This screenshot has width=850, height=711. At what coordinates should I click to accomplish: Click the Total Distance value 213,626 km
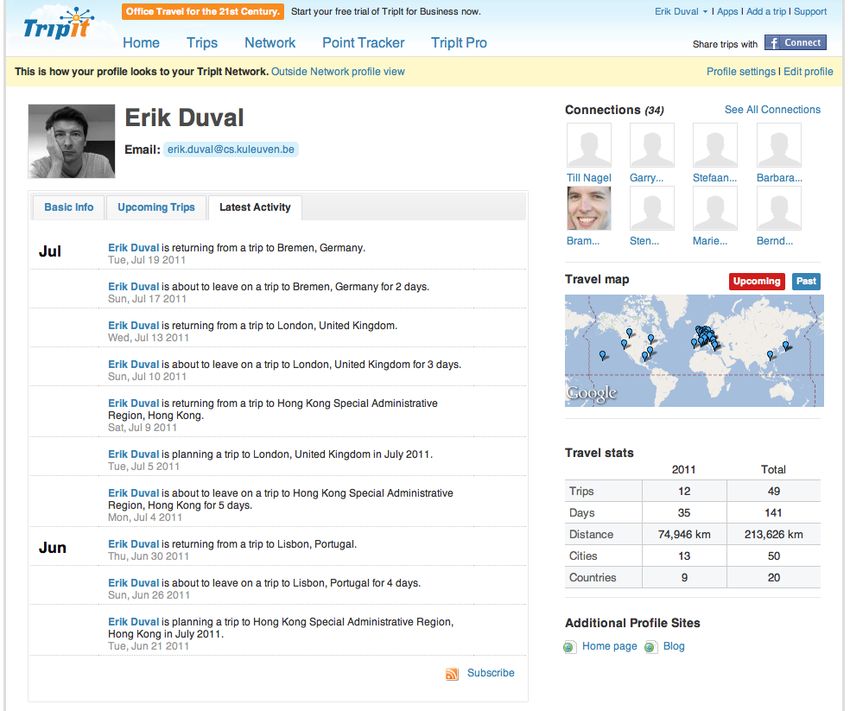point(774,534)
